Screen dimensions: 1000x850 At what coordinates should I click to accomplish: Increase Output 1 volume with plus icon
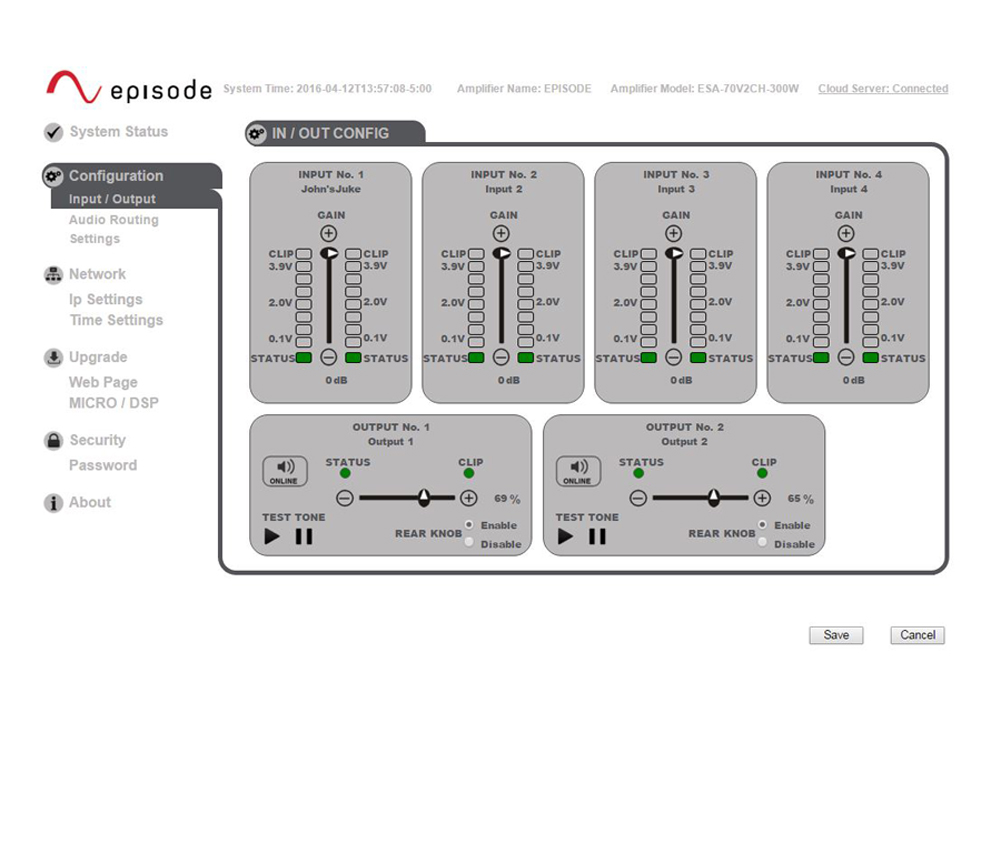(468, 498)
